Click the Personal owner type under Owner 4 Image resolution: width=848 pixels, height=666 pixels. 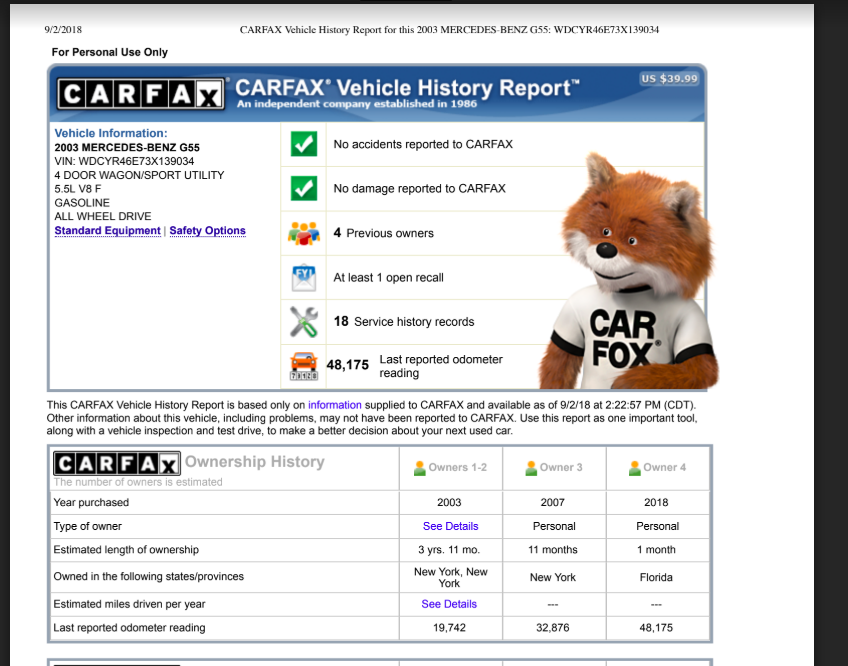pos(658,526)
